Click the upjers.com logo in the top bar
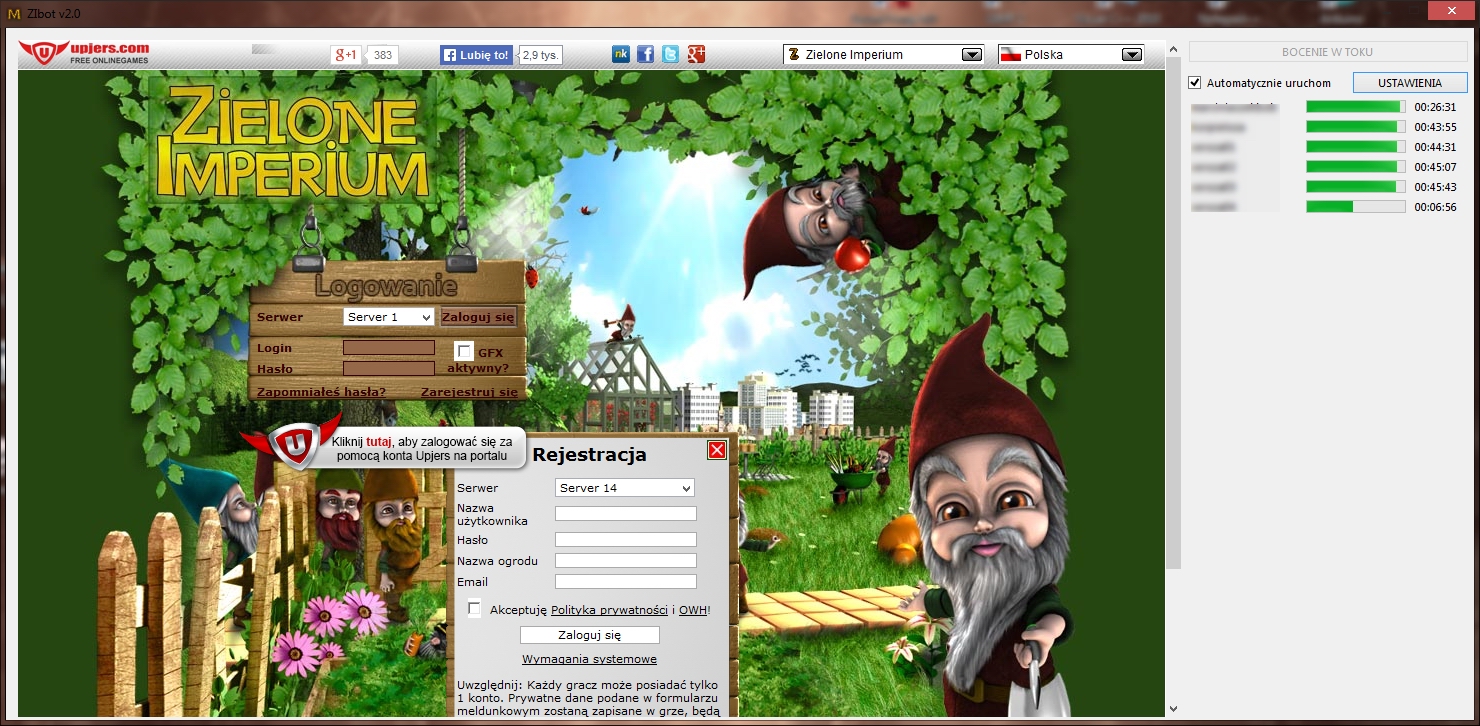Screen dimensions: 1480x726 coord(84,53)
